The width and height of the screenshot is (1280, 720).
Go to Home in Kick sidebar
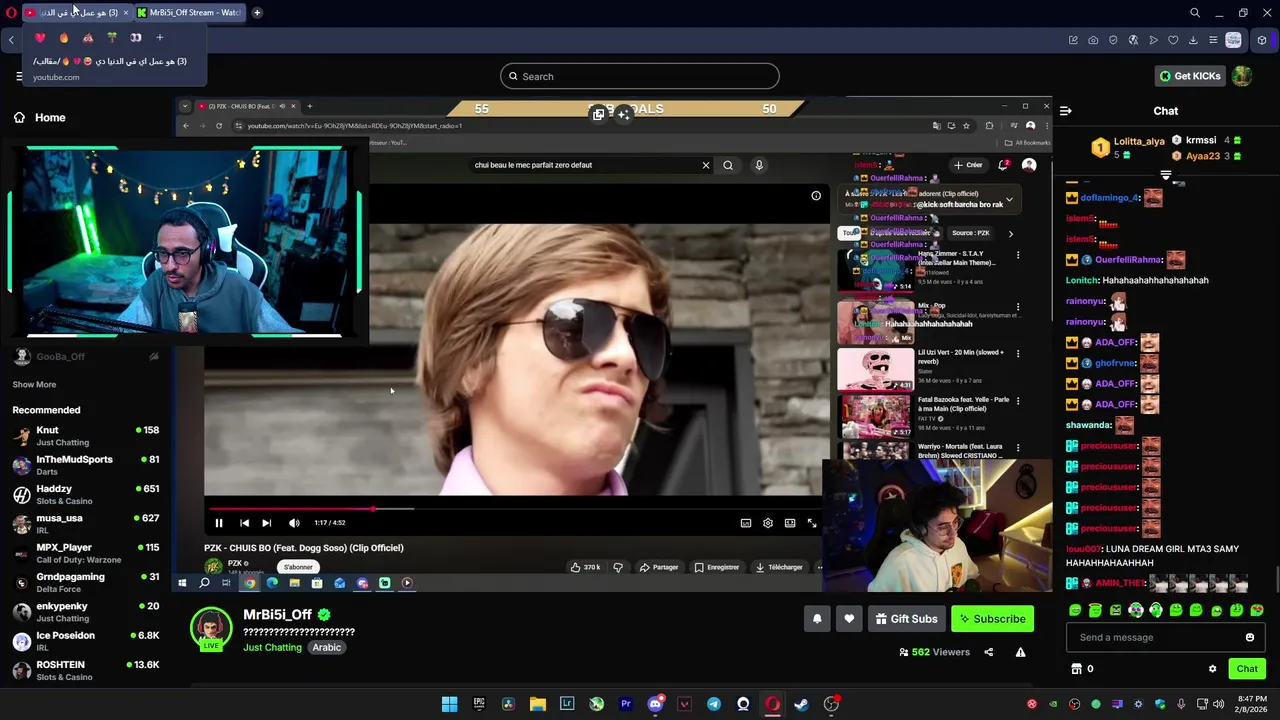pos(40,117)
